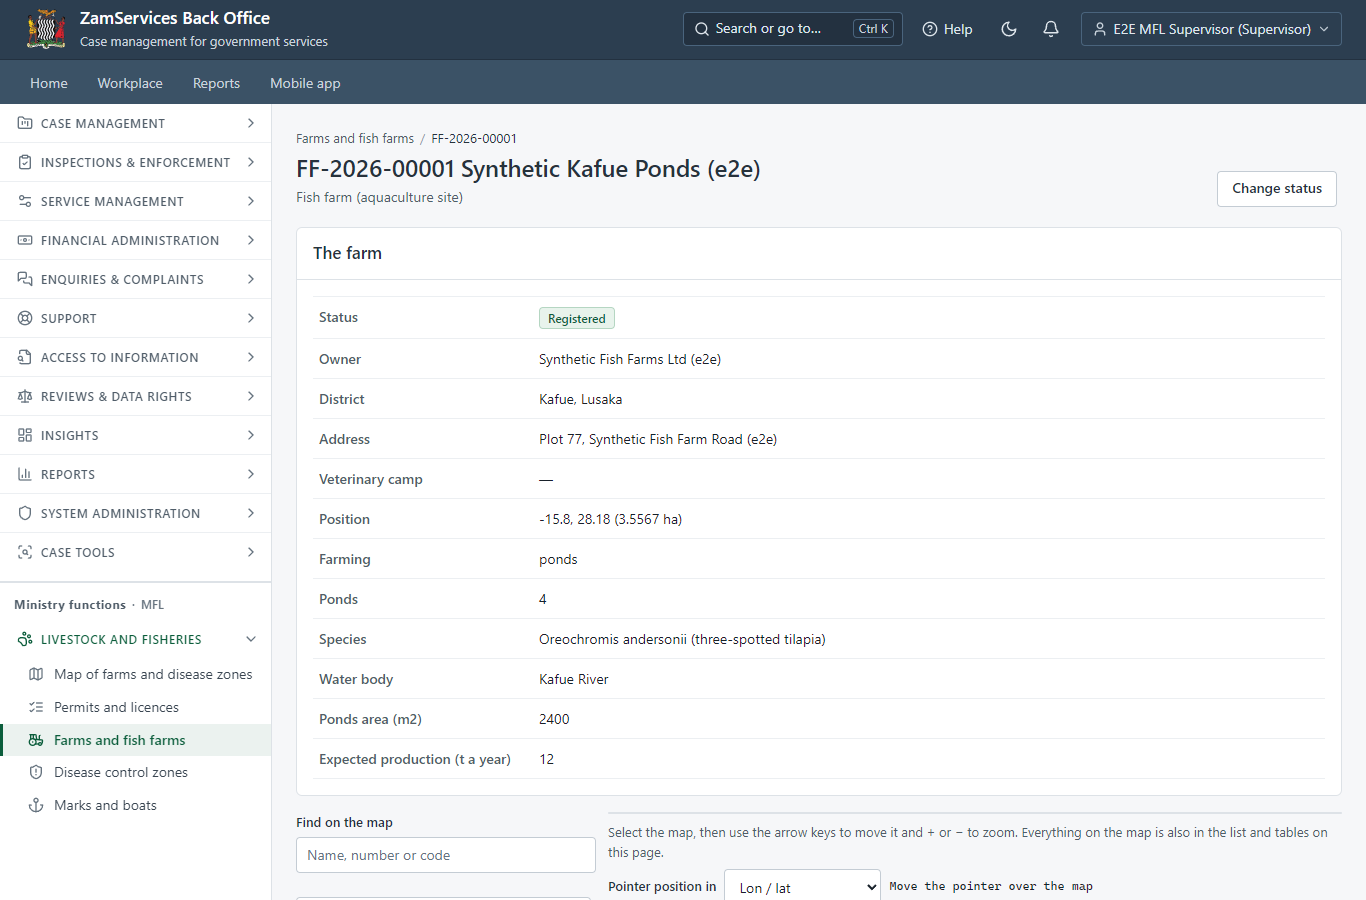
Task: Click the Case Tools scan icon
Action: coord(25,552)
